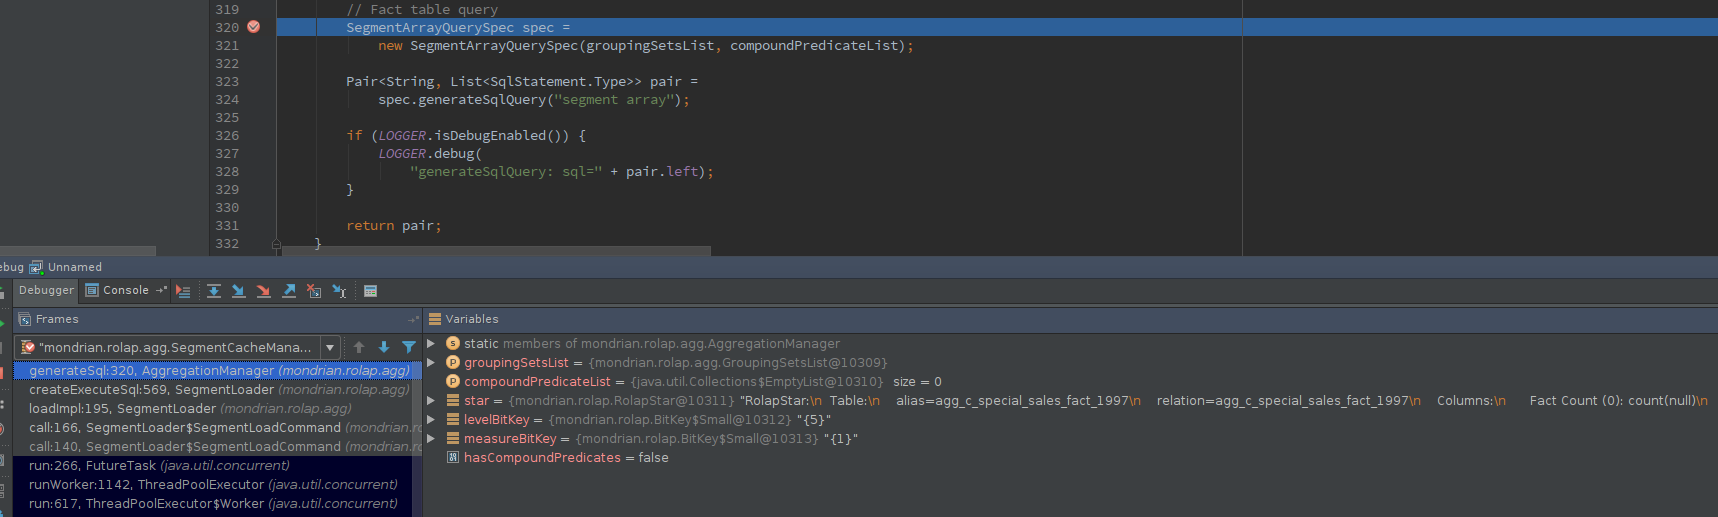Click the Unnamed run configuration icon
The height and width of the screenshot is (517, 1718).
36,267
